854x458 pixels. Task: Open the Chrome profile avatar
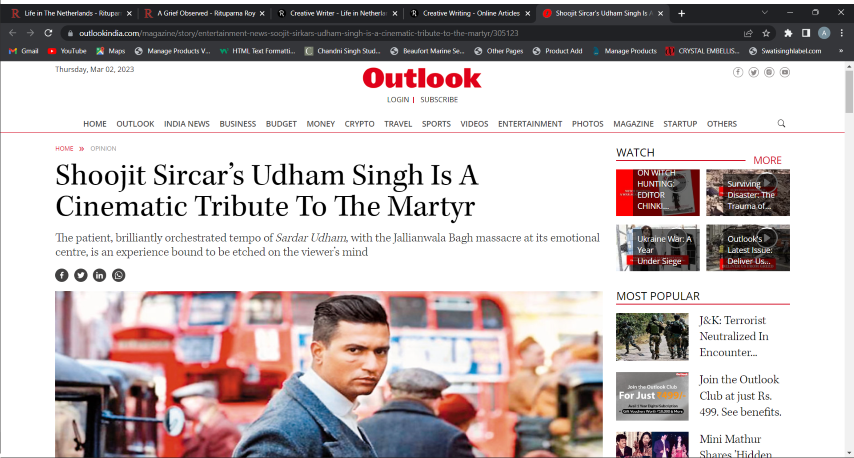point(824,33)
